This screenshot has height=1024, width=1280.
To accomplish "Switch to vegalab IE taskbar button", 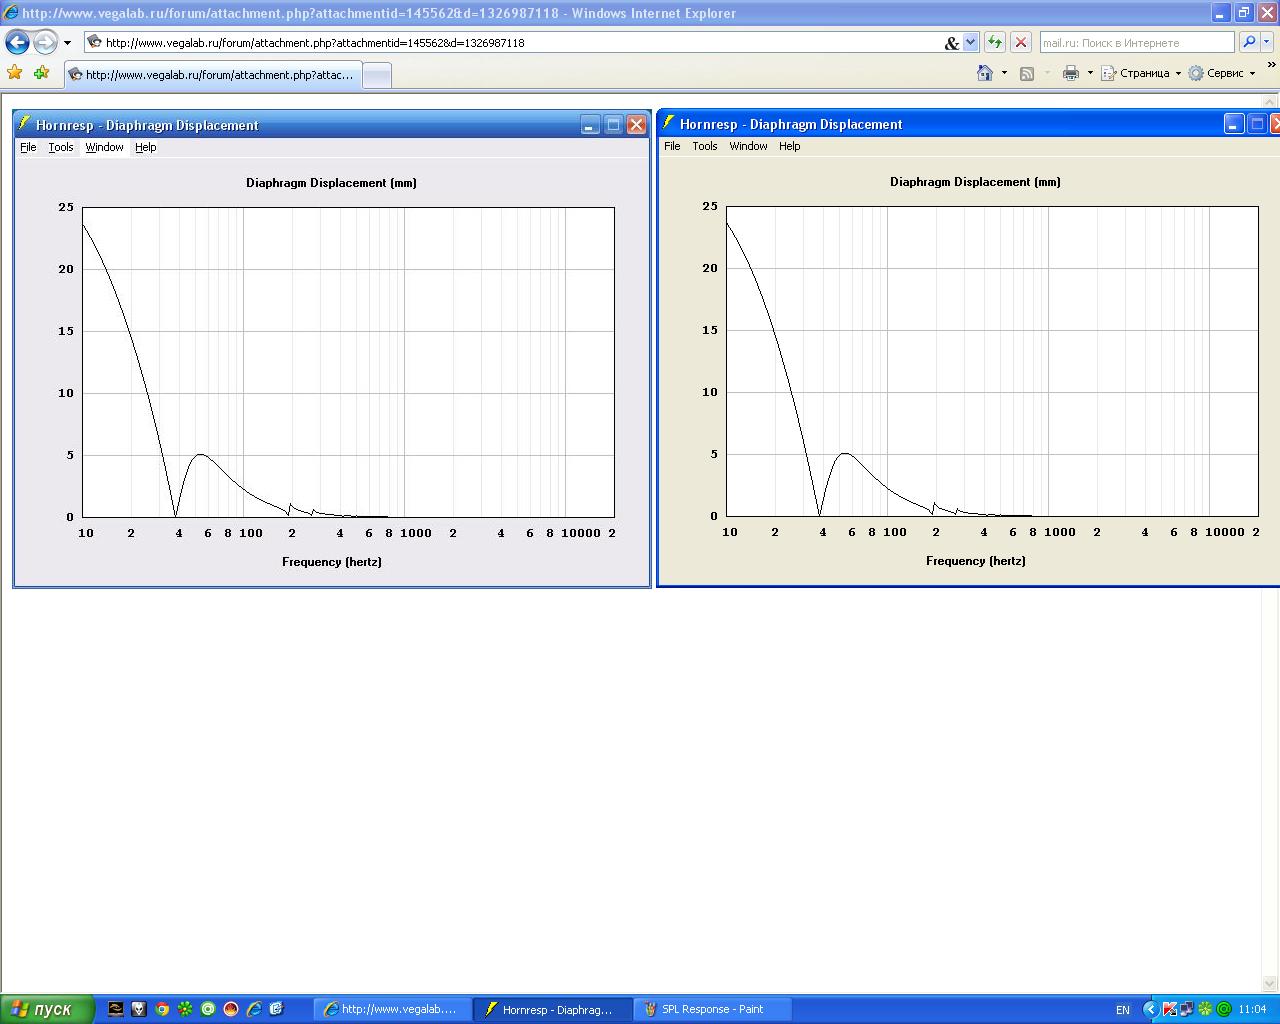I will (x=393, y=1009).
